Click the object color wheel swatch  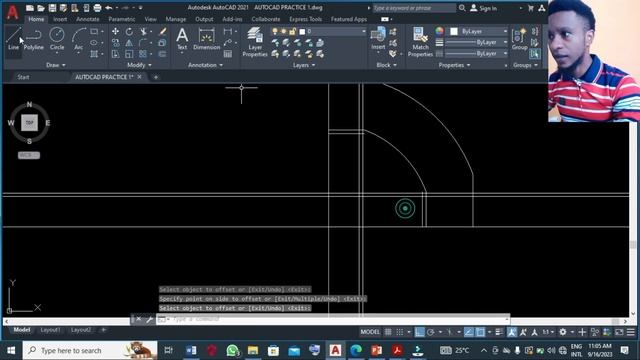pos(439,31)
